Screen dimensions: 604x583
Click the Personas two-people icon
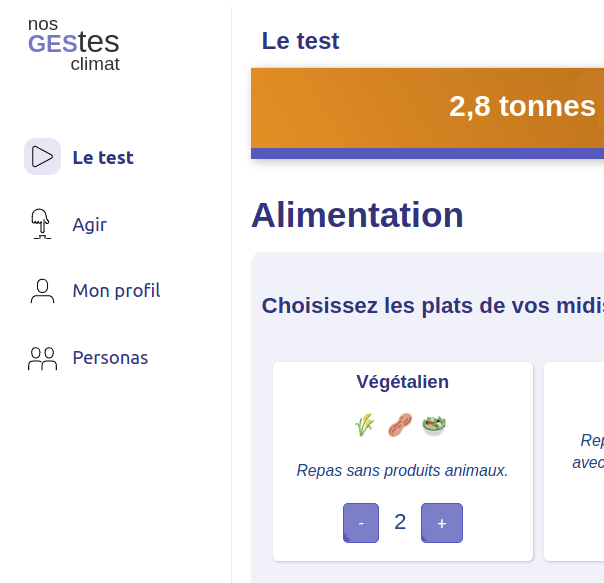tap(42, 358)
